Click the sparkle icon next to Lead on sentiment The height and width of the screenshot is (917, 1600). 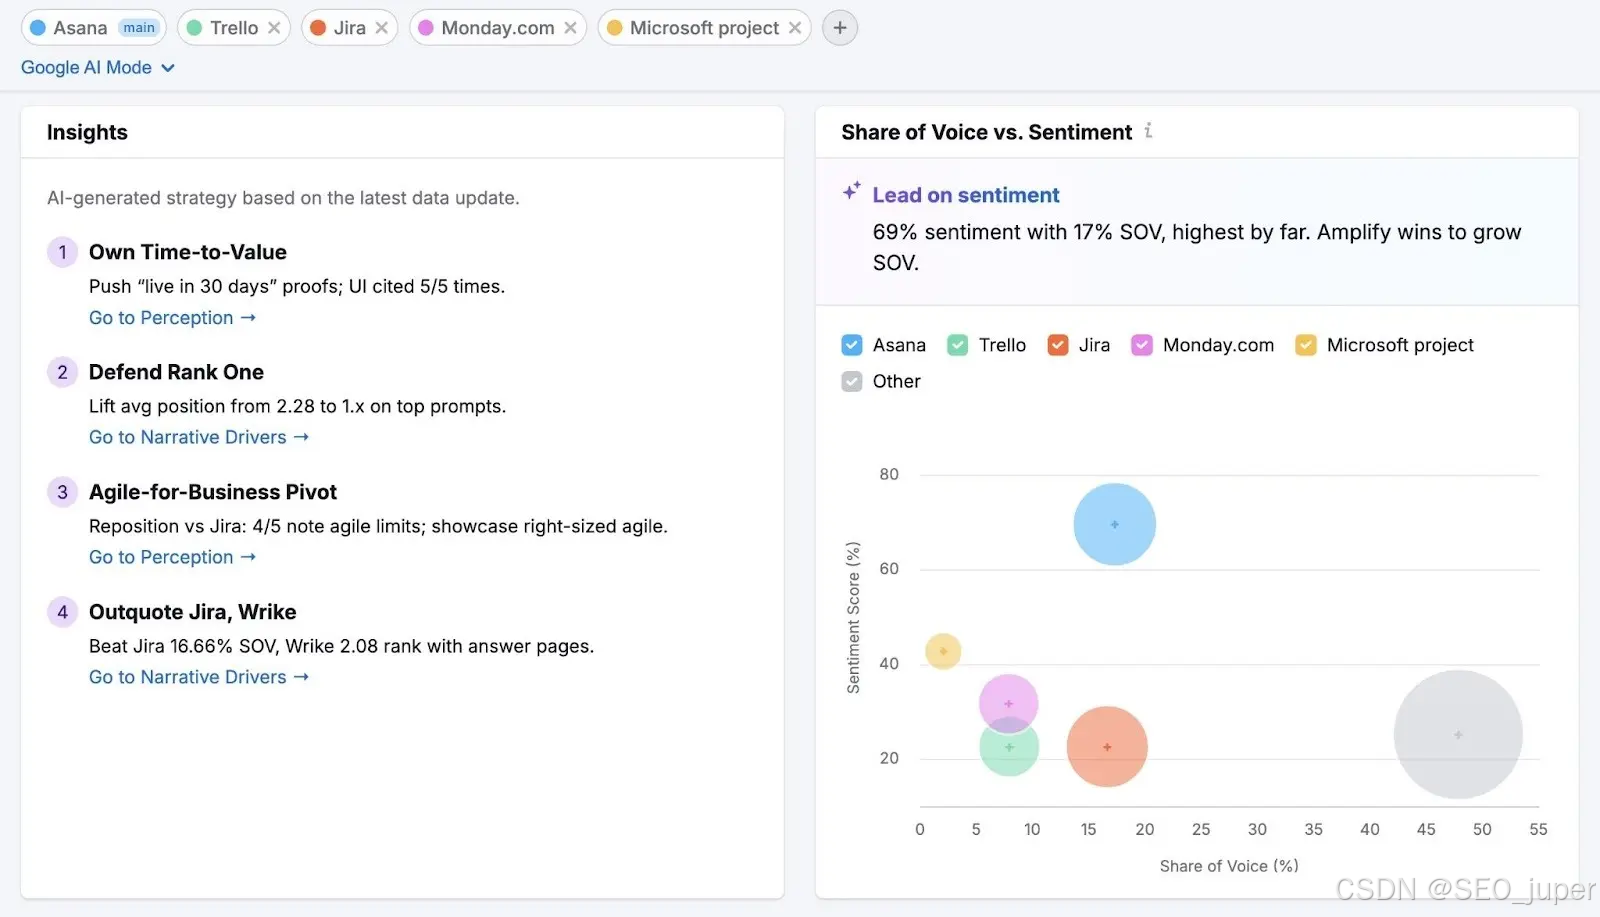[851, 191]
